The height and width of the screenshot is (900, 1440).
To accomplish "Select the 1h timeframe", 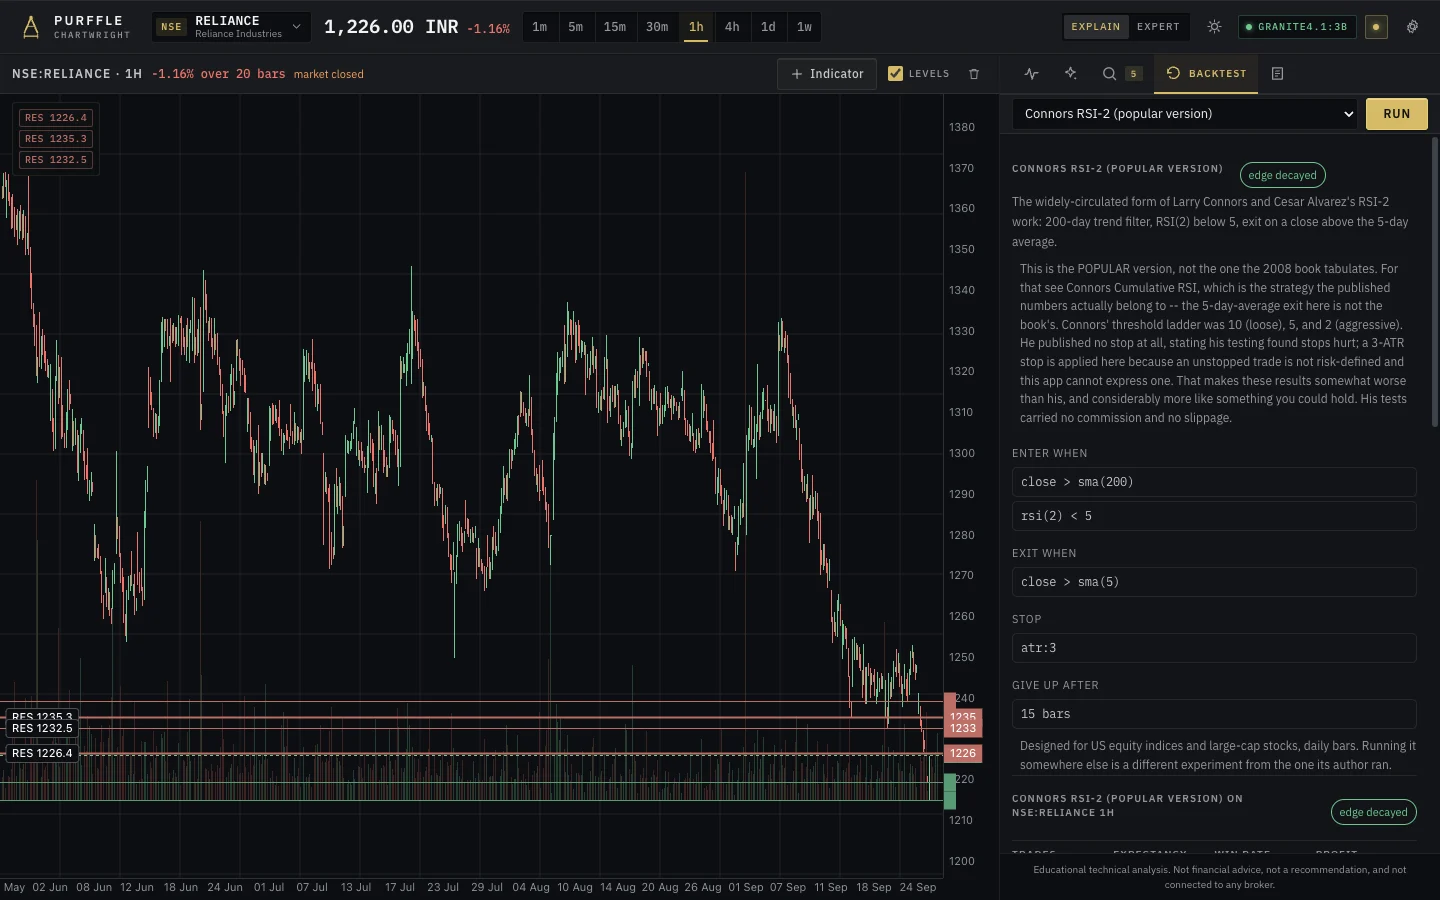I will pyautogui.click(x=696, y=27).
